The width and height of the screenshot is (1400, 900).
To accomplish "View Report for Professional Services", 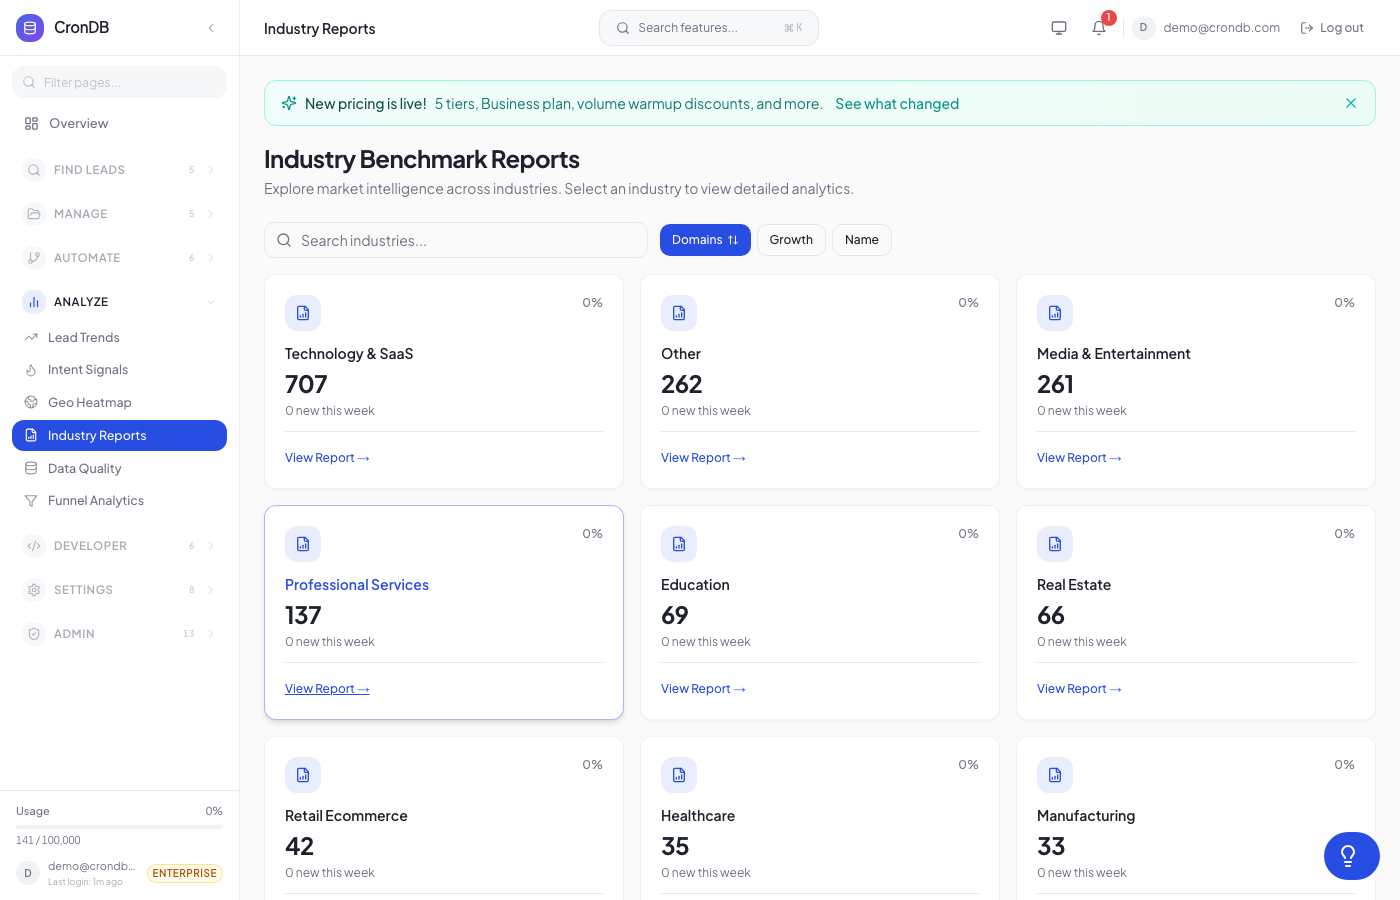I will point(327,689).
